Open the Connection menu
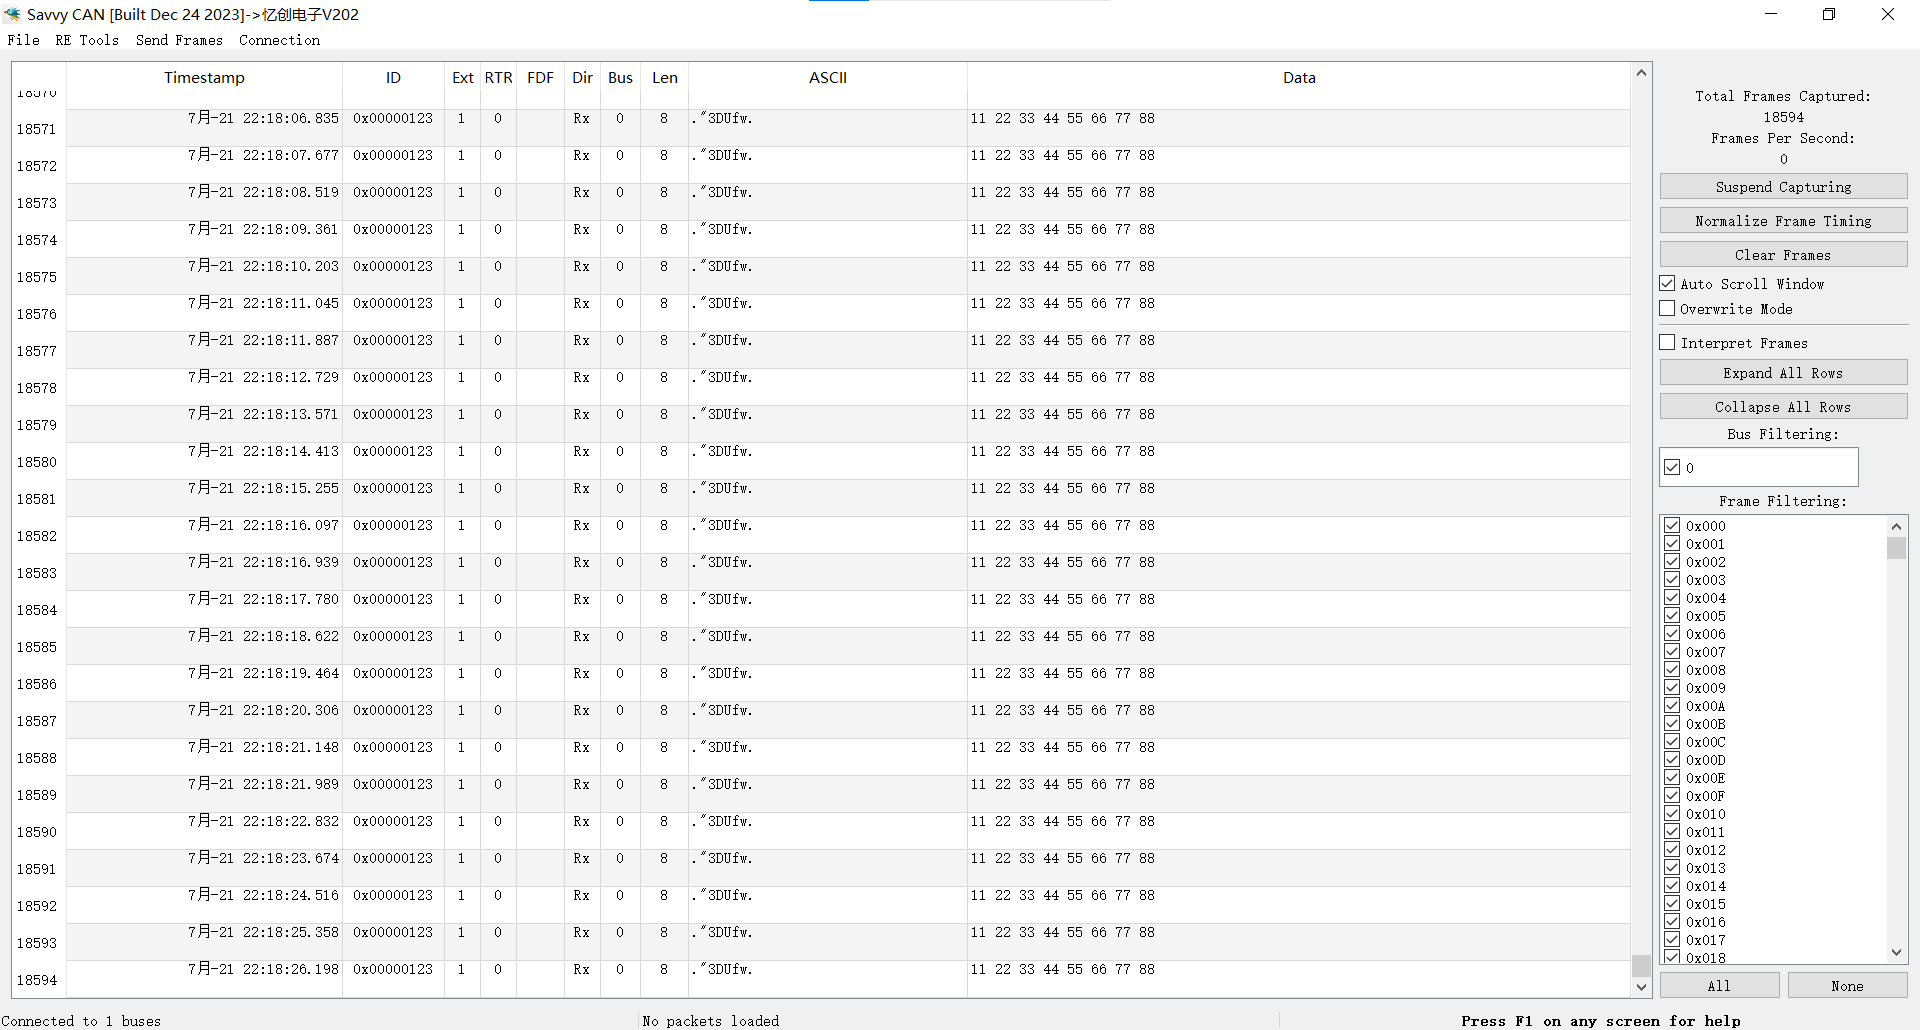Screen dimensions: 1920x1030 pos(279,40)
